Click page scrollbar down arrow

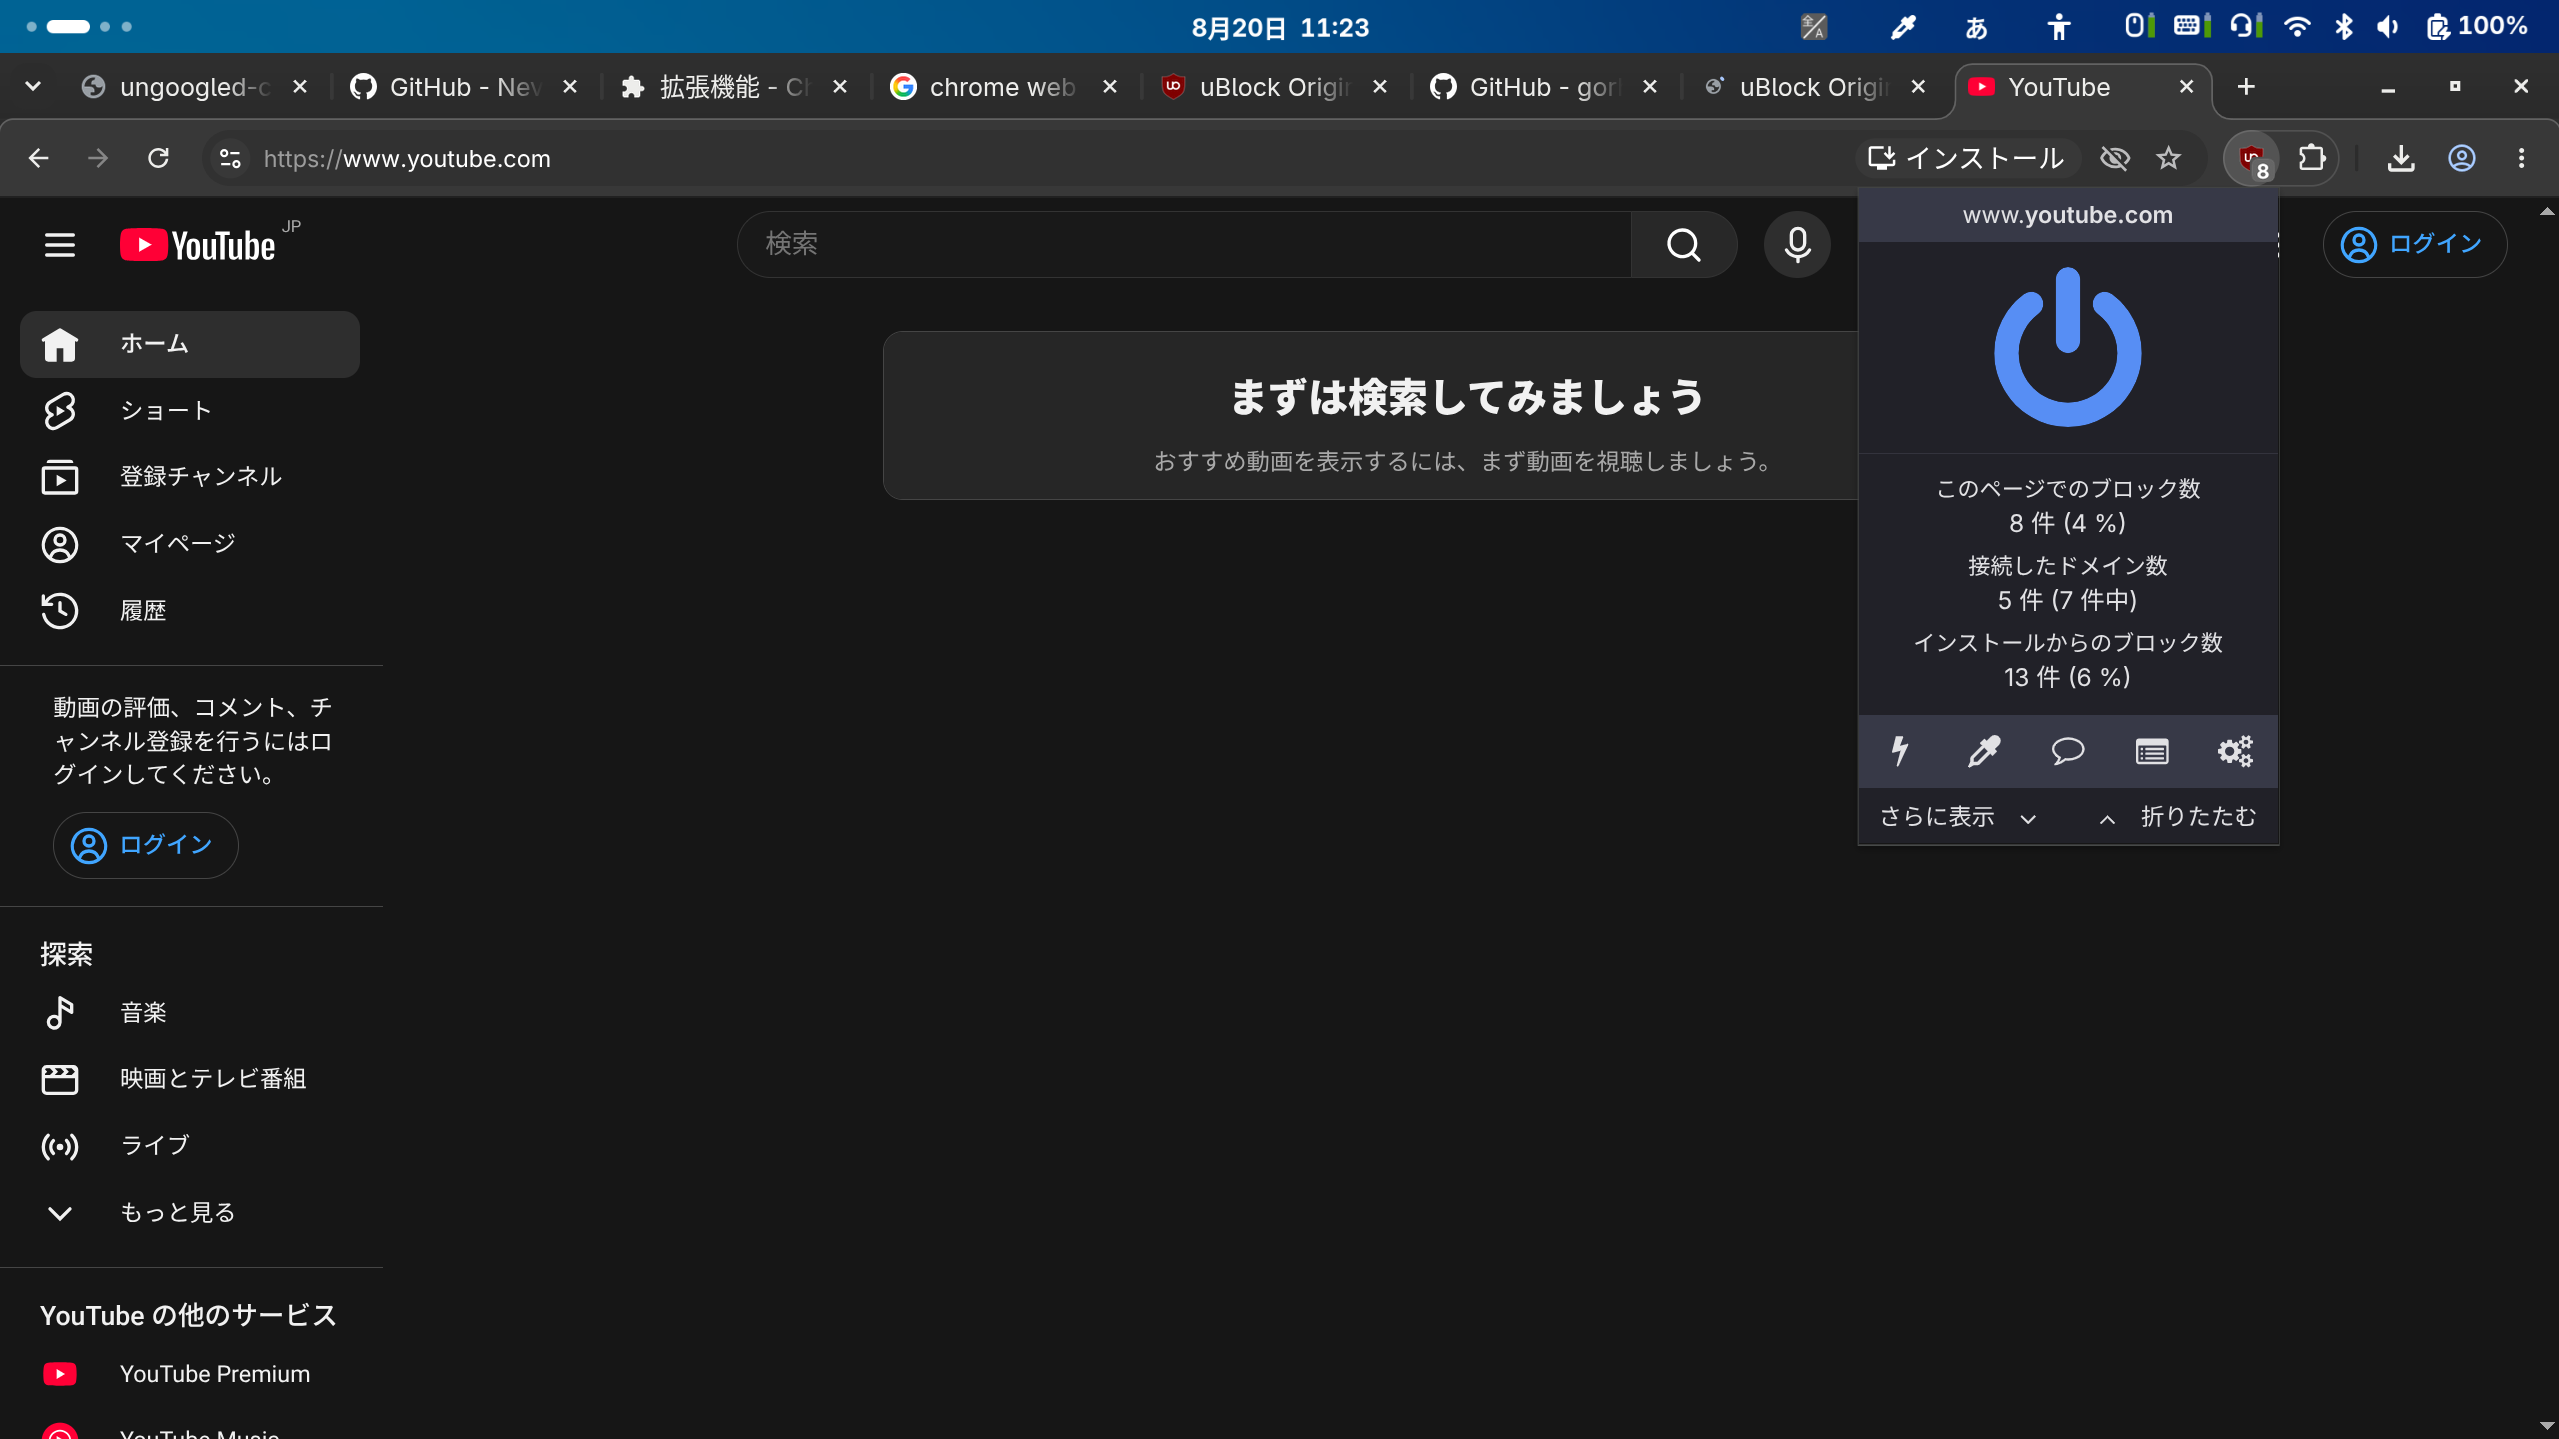pos(2547,1426)
